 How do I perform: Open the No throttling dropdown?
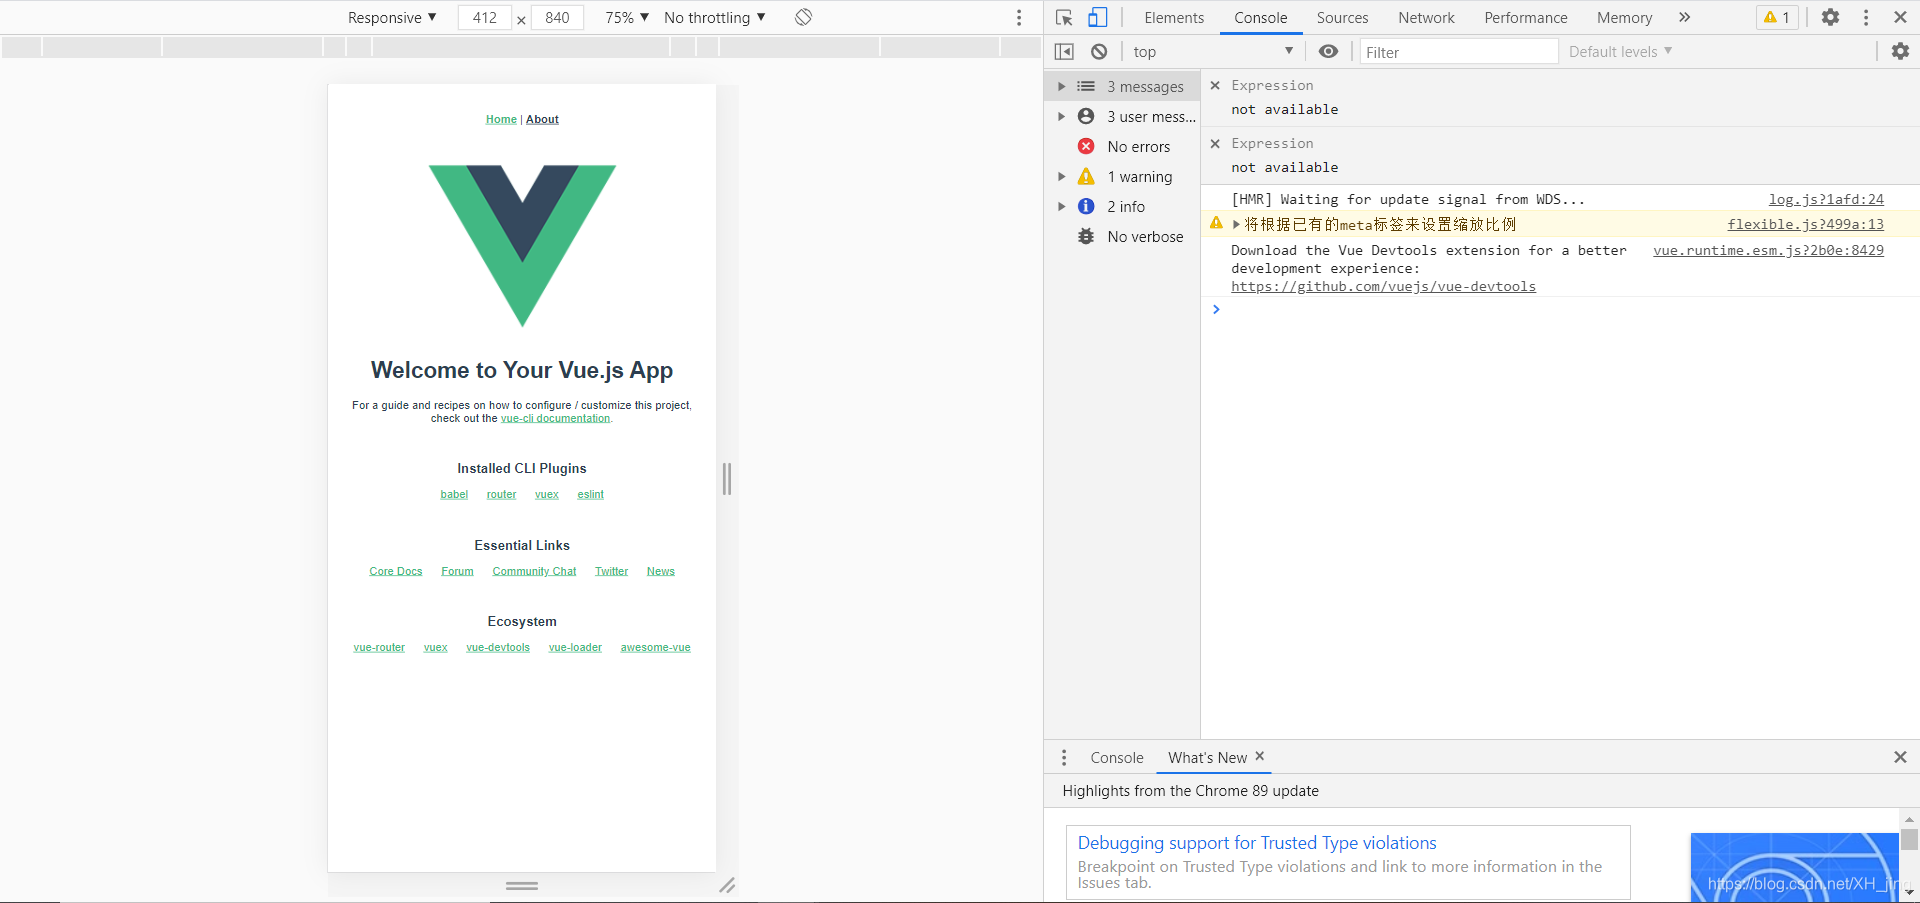pos(715,18)
